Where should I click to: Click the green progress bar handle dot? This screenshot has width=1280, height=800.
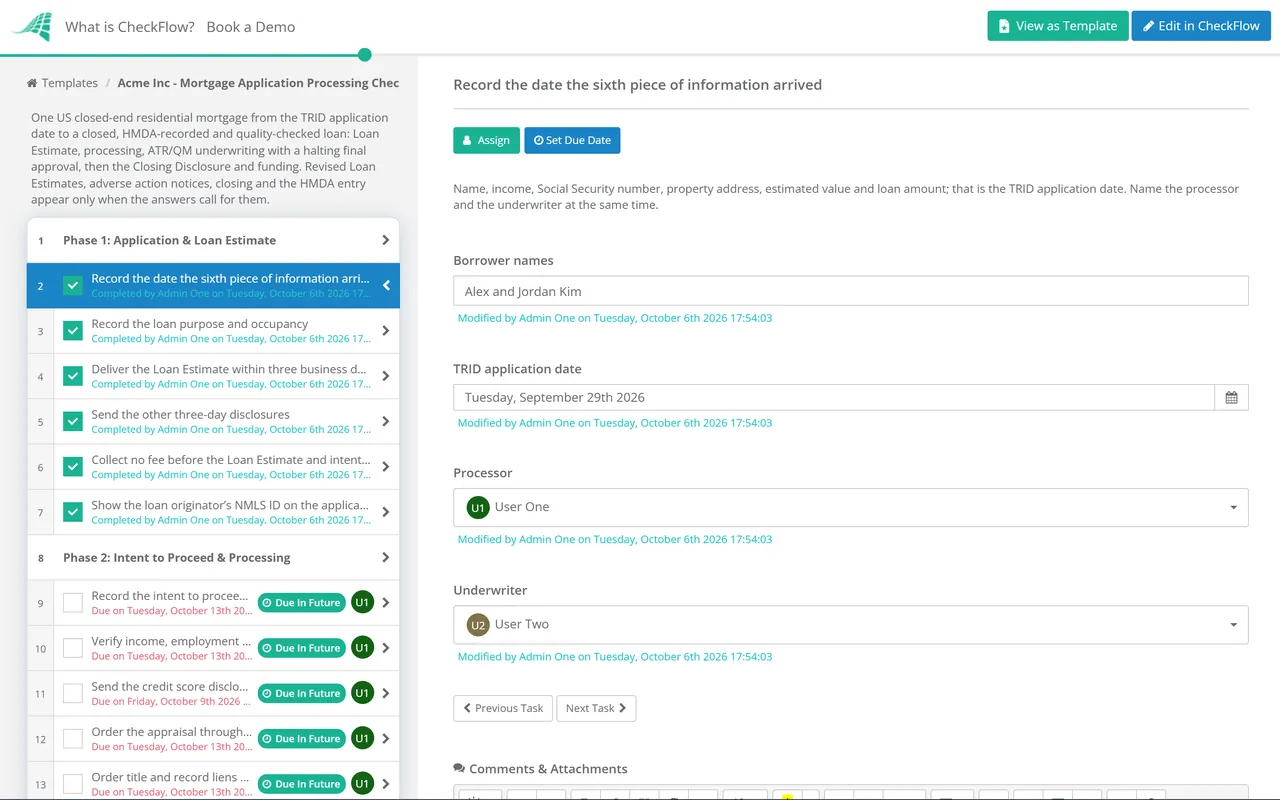pos(365,55)
